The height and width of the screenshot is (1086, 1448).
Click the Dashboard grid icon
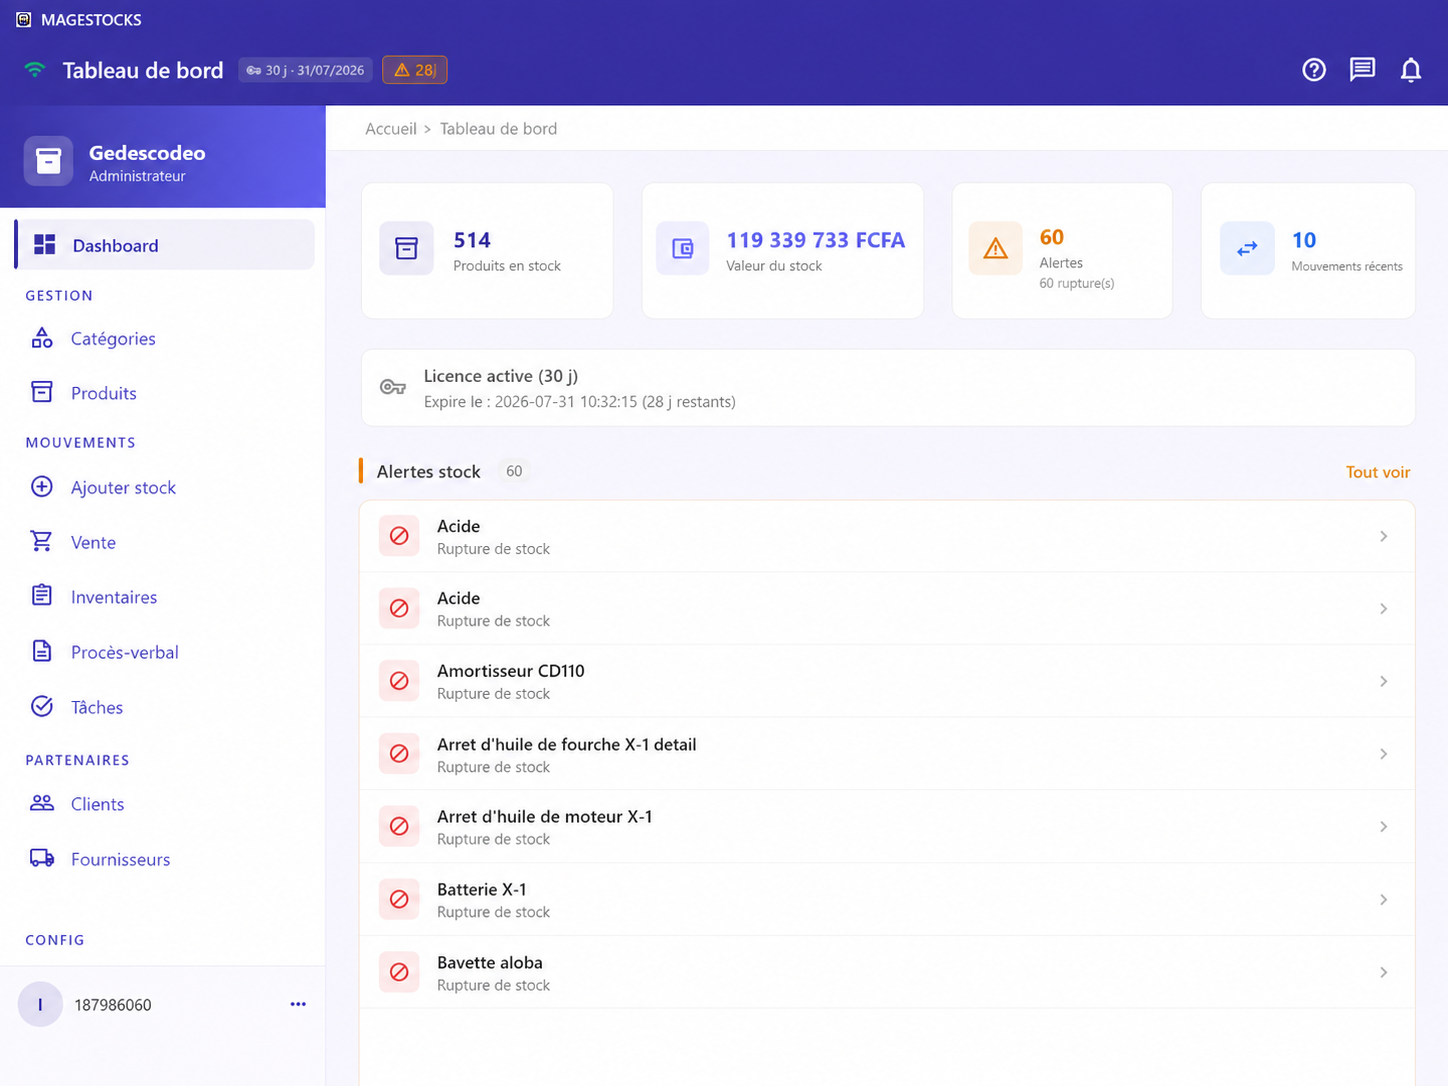(x=44, y=245)
